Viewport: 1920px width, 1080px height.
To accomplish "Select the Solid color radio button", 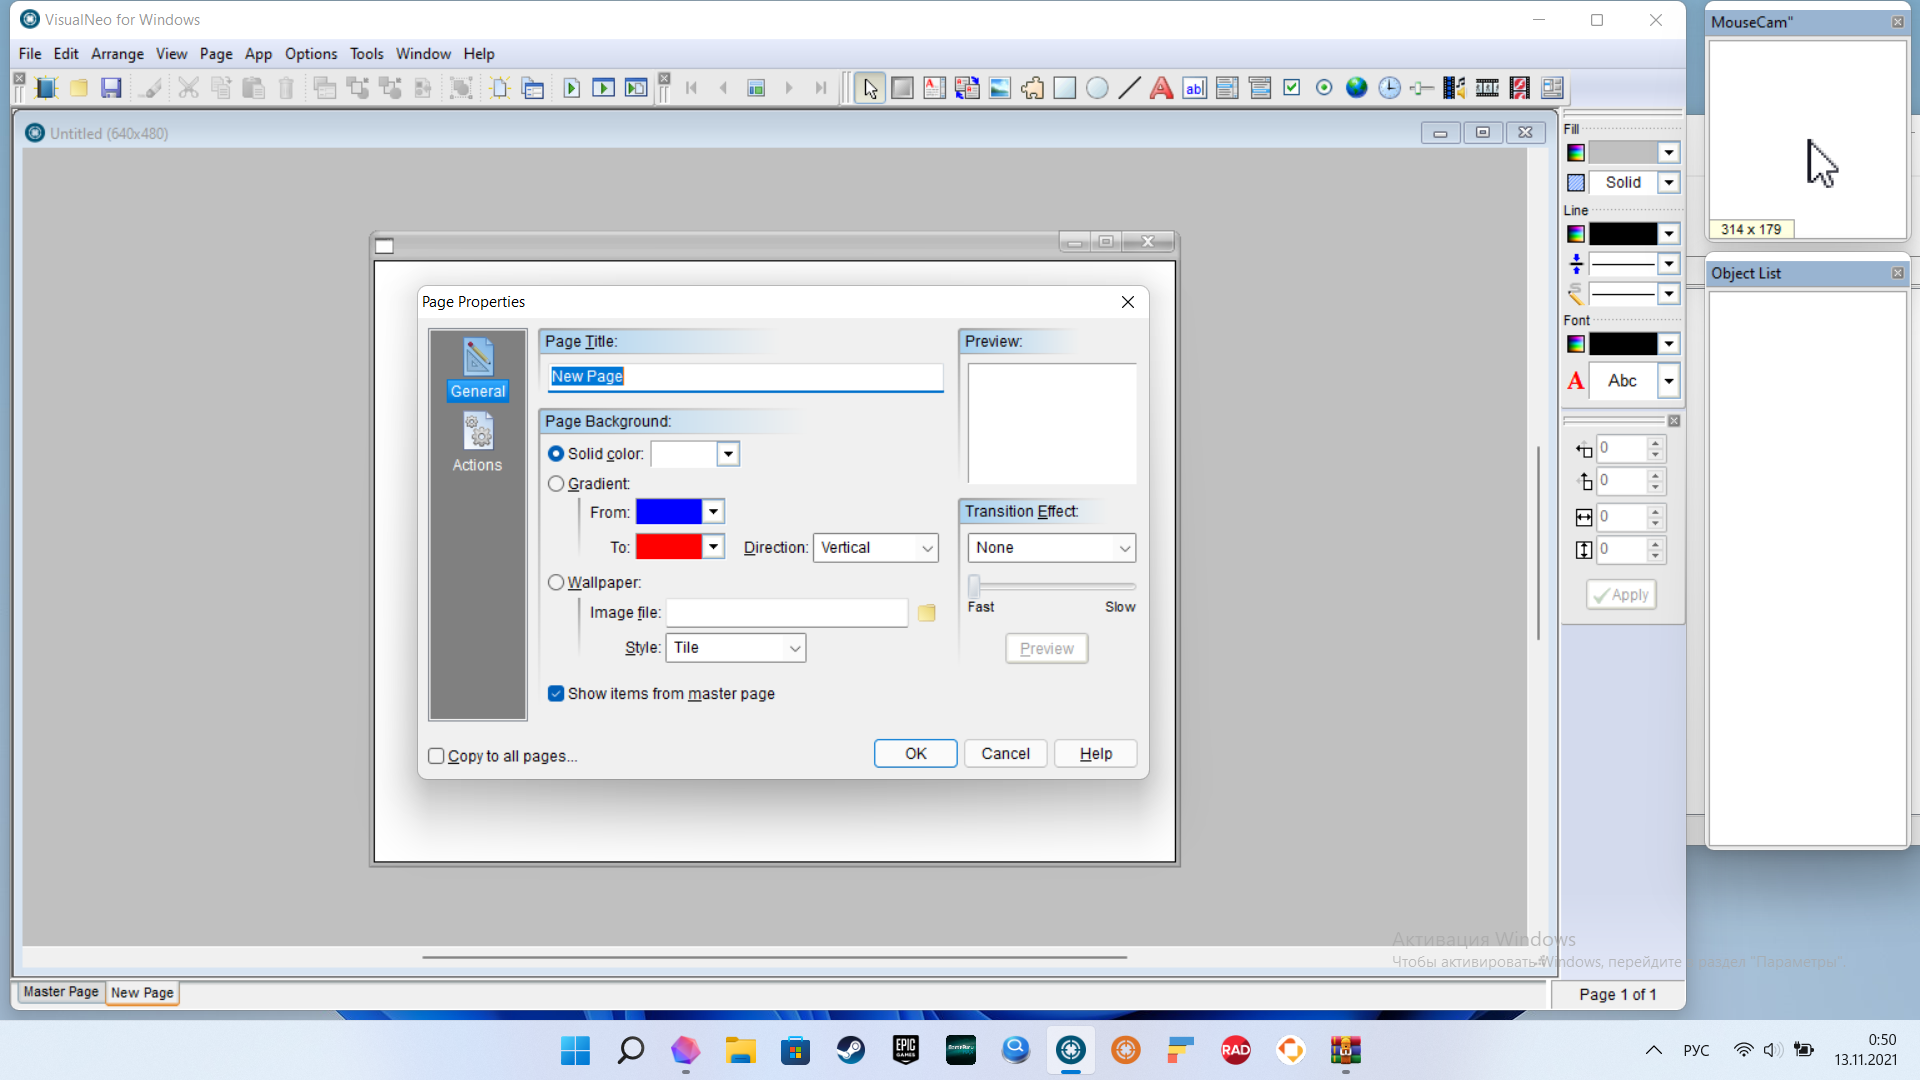I will 556,454.
